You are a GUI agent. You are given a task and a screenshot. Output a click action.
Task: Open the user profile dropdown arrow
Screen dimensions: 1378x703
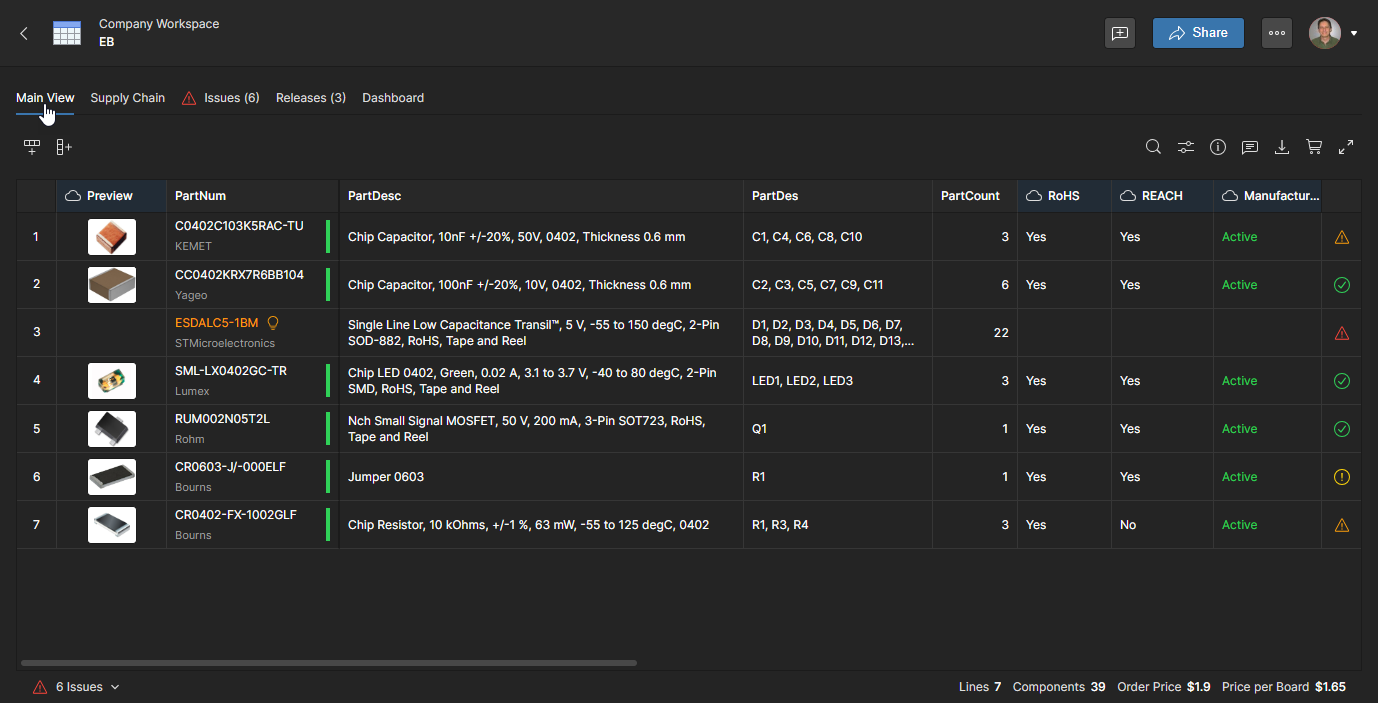click(1354, 33)
